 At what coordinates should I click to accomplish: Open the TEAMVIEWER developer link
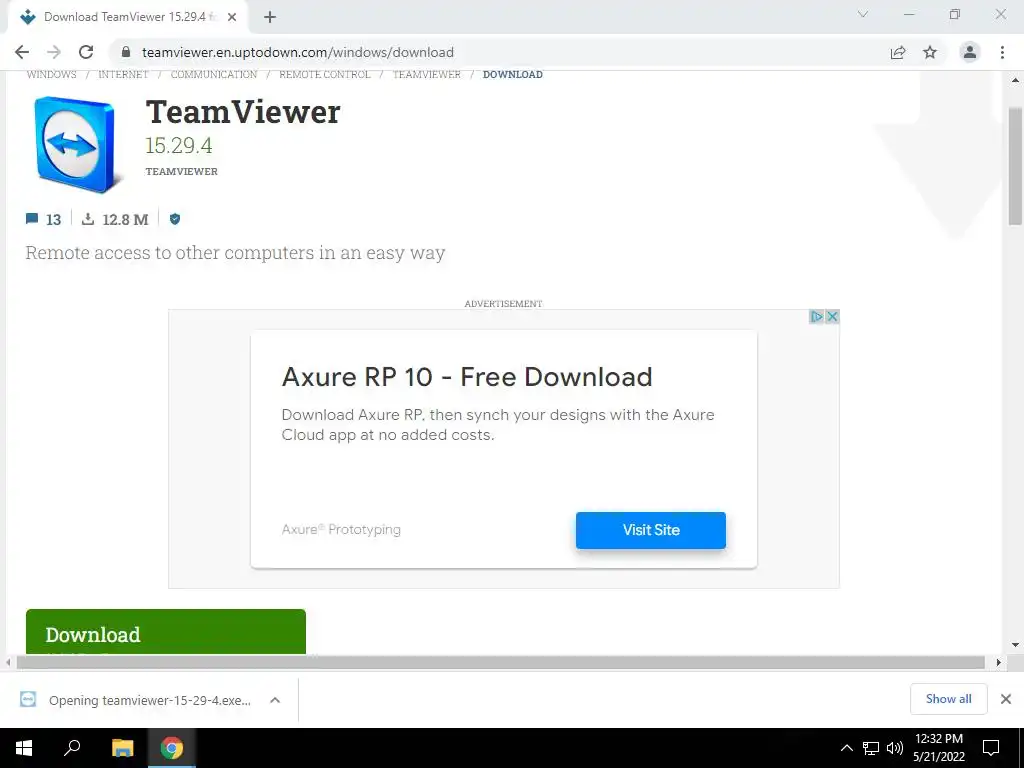(x=182, y=171)
